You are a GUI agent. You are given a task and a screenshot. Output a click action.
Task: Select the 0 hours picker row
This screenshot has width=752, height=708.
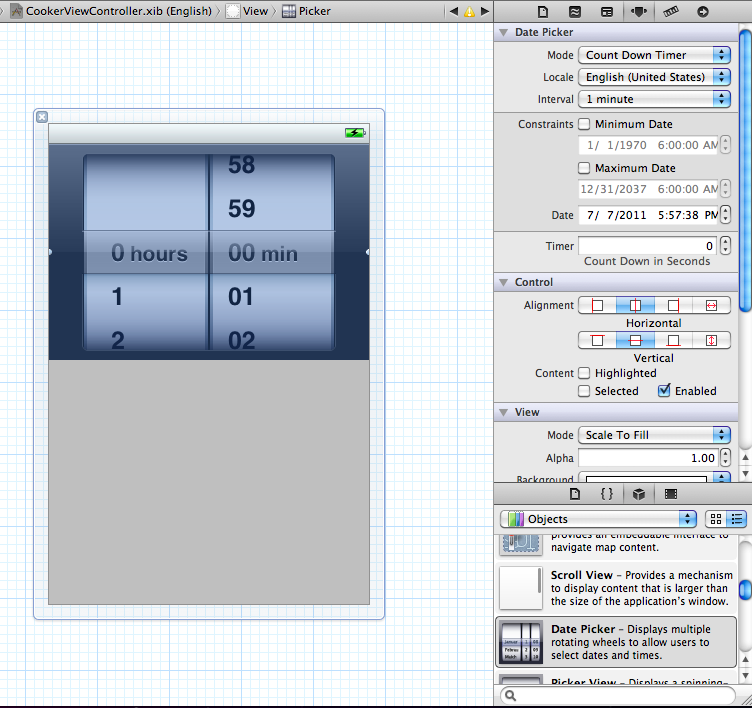[146, 253]
